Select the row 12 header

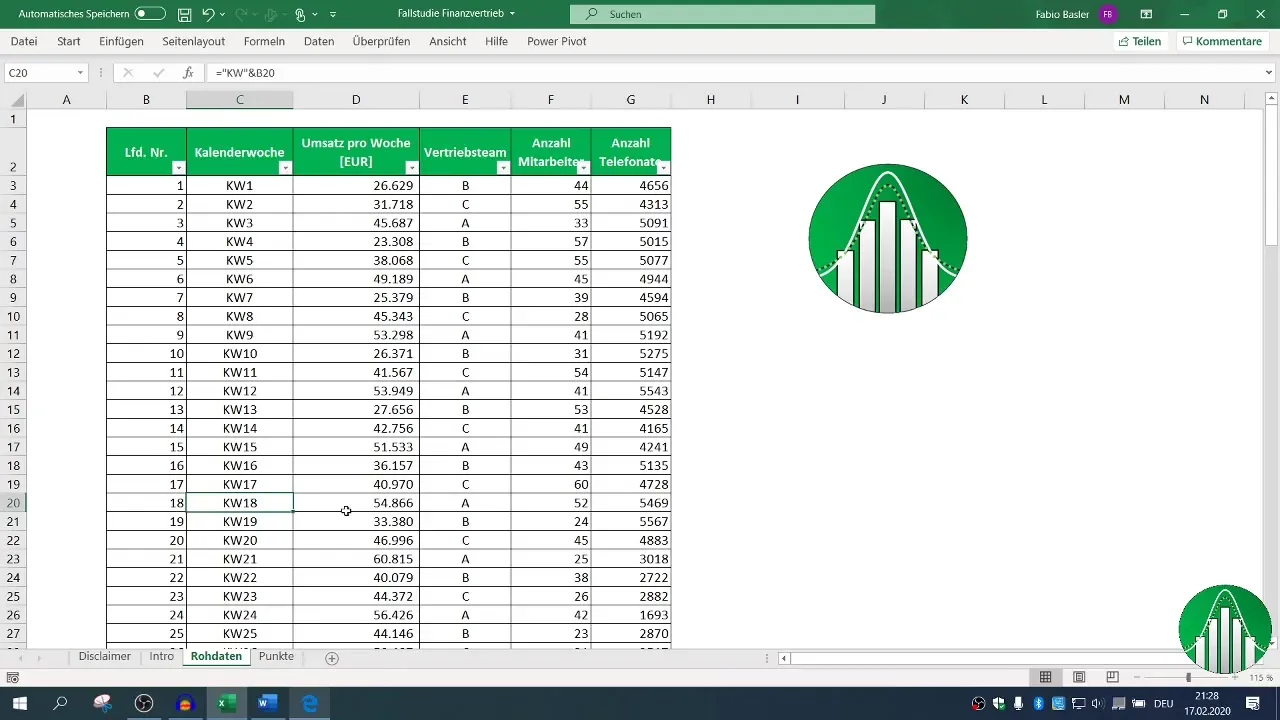click(x=13, y=354)
